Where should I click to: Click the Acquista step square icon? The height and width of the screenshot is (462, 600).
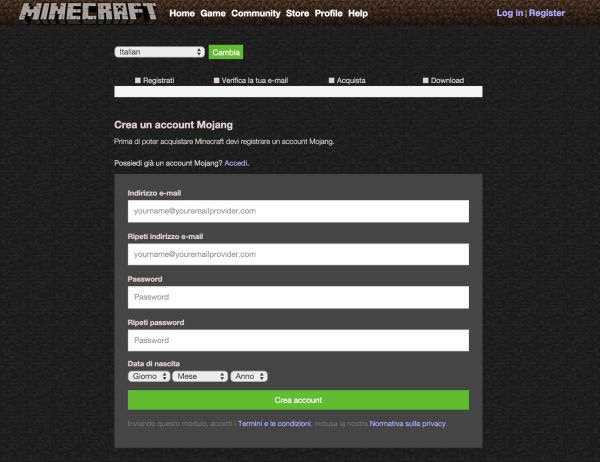(331, 80)
